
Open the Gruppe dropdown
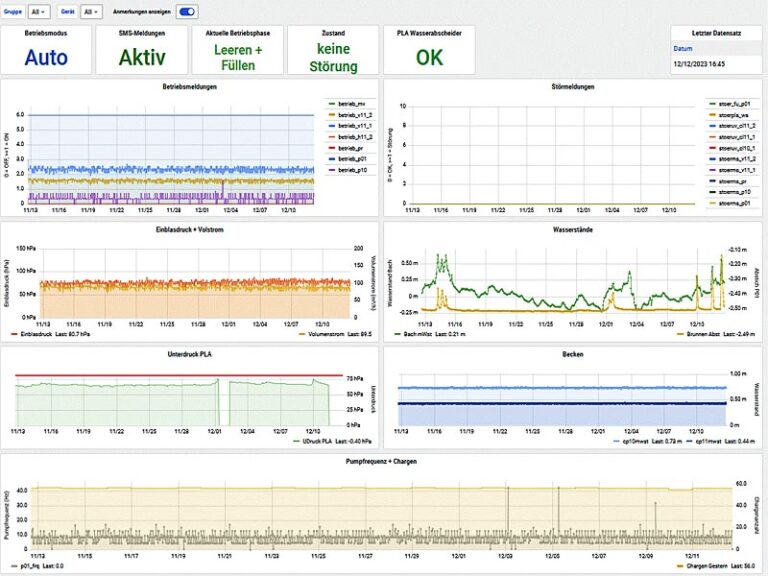tap(41, 12)
